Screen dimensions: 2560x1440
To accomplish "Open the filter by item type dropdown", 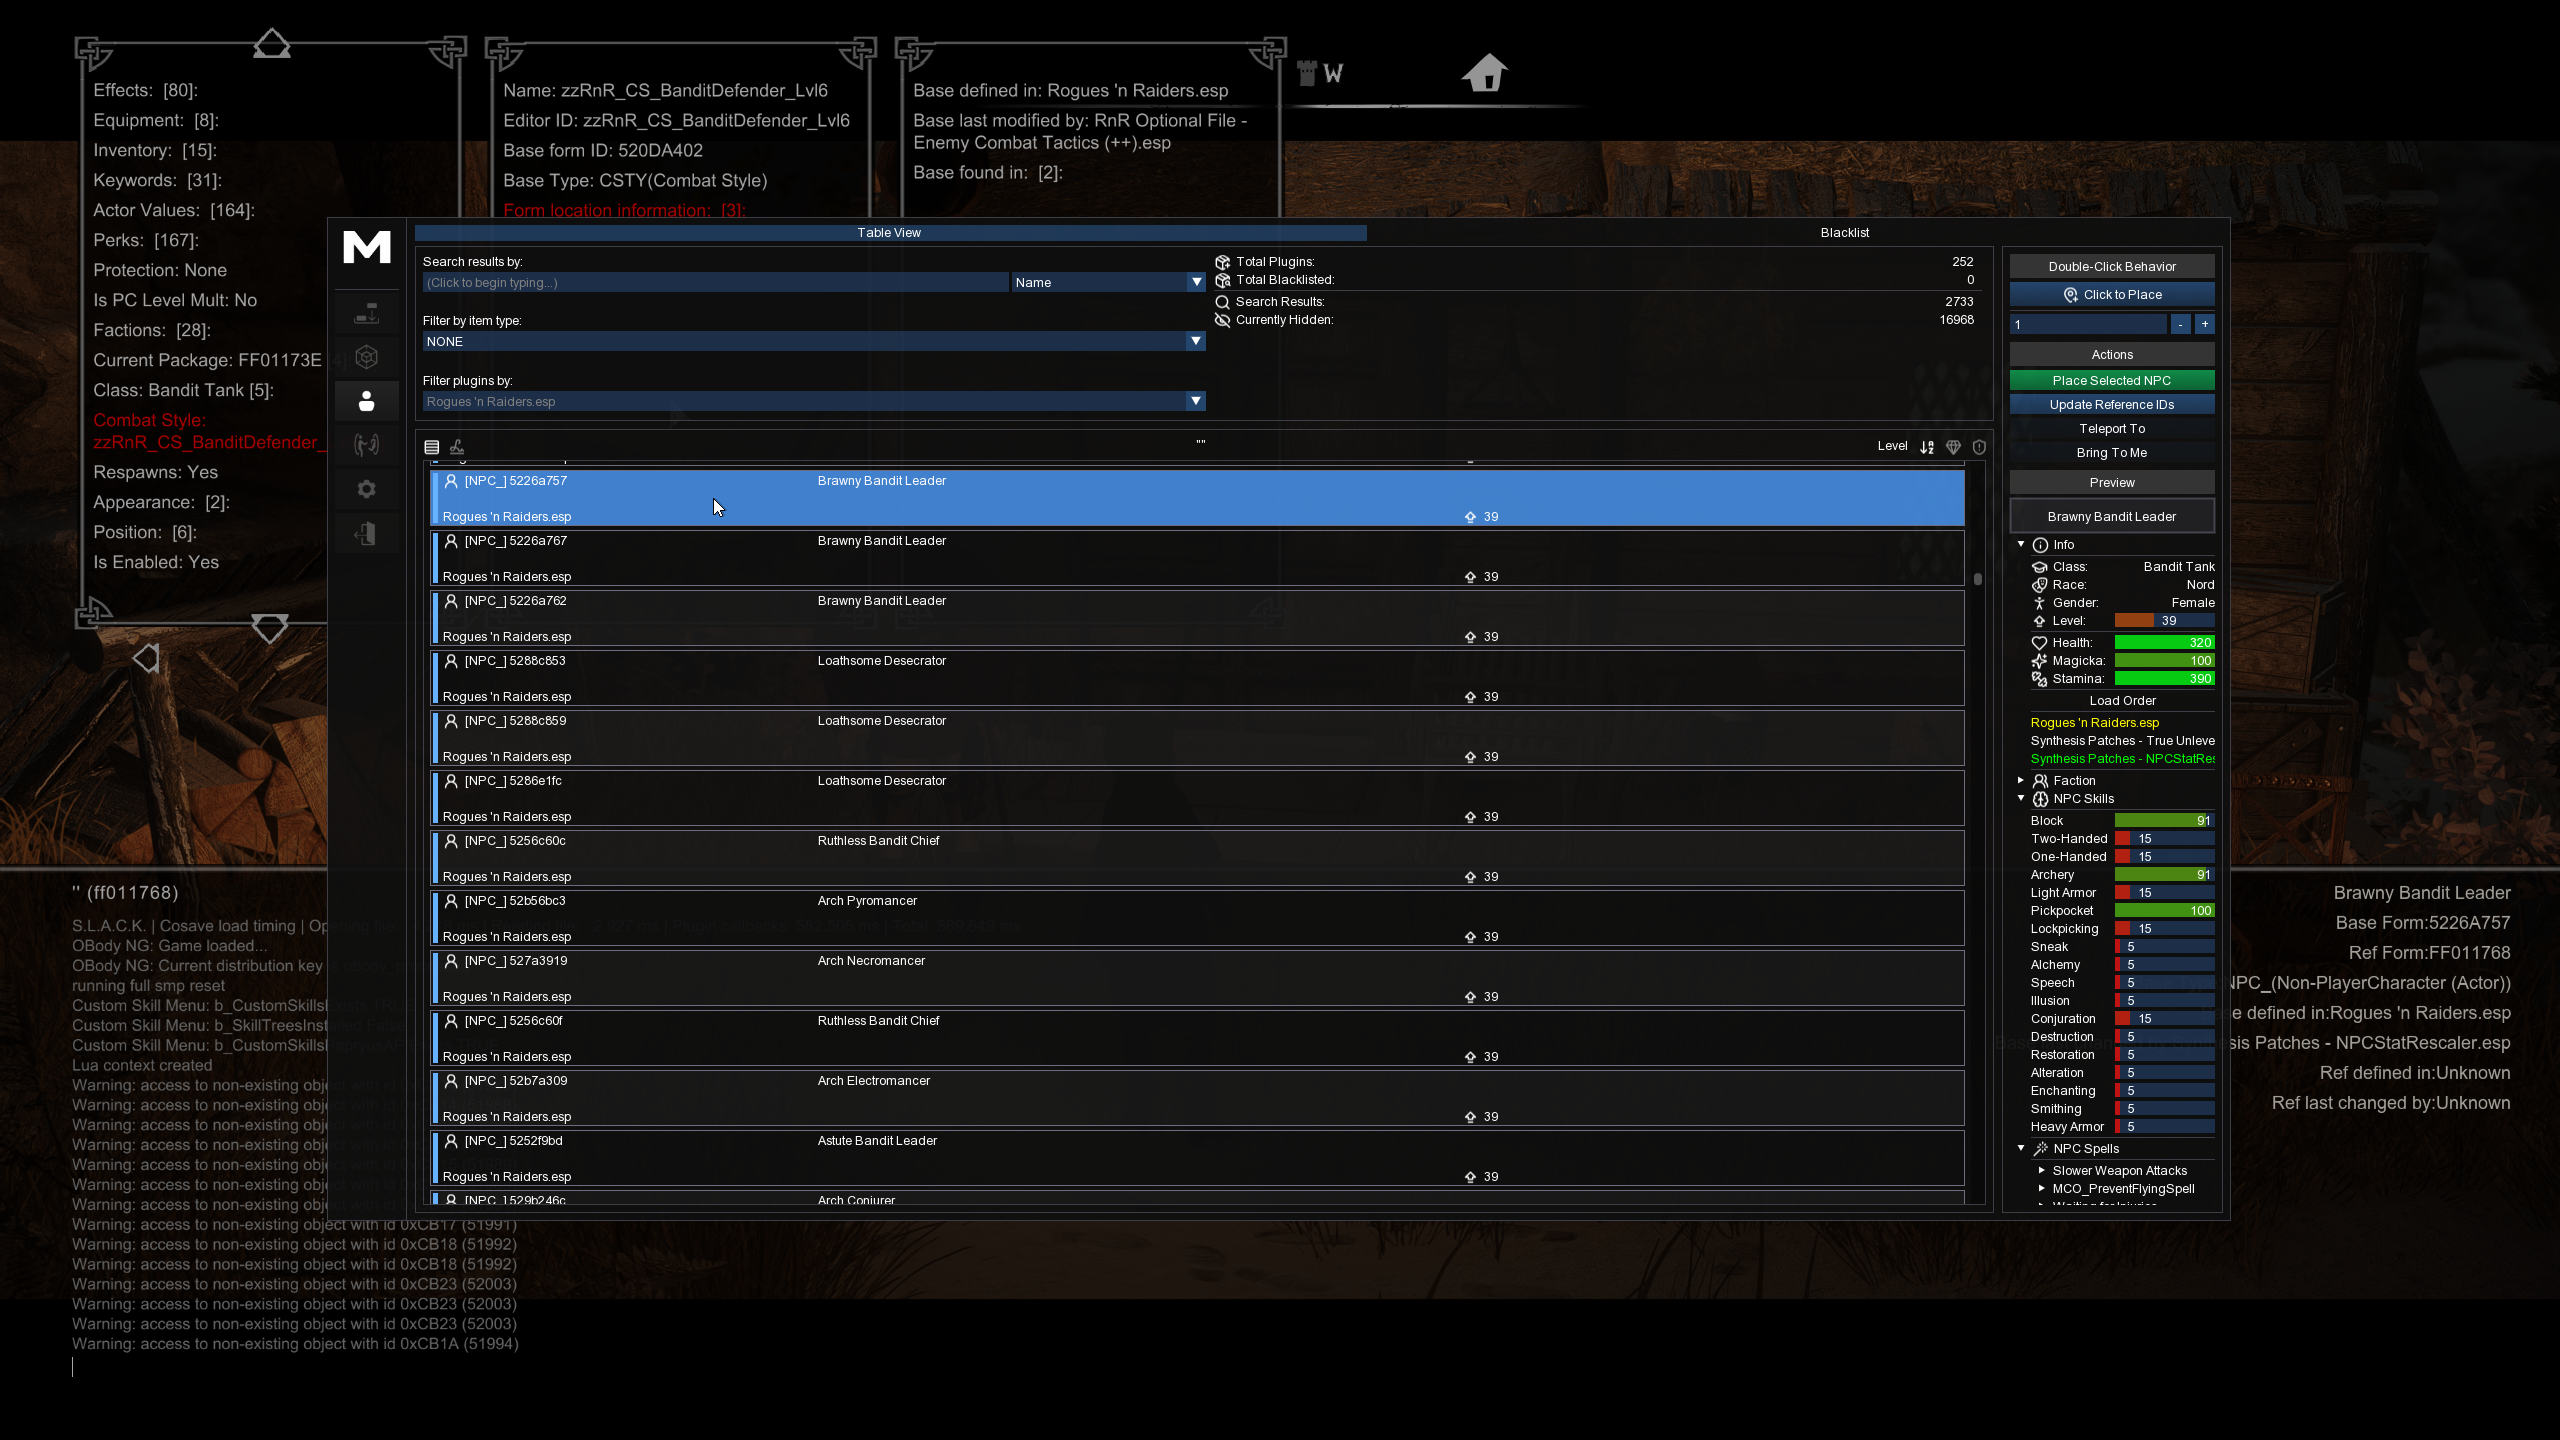I will coord(813,342).
